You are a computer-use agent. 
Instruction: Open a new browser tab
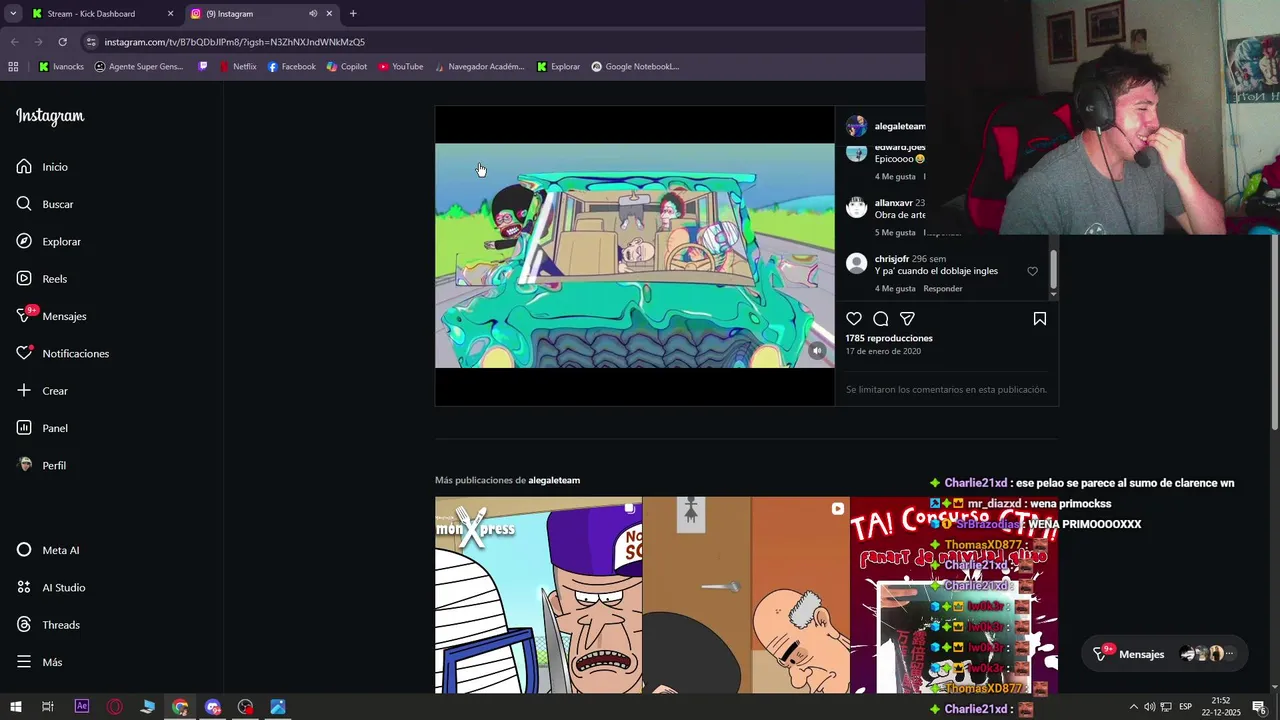coord(353,14)
